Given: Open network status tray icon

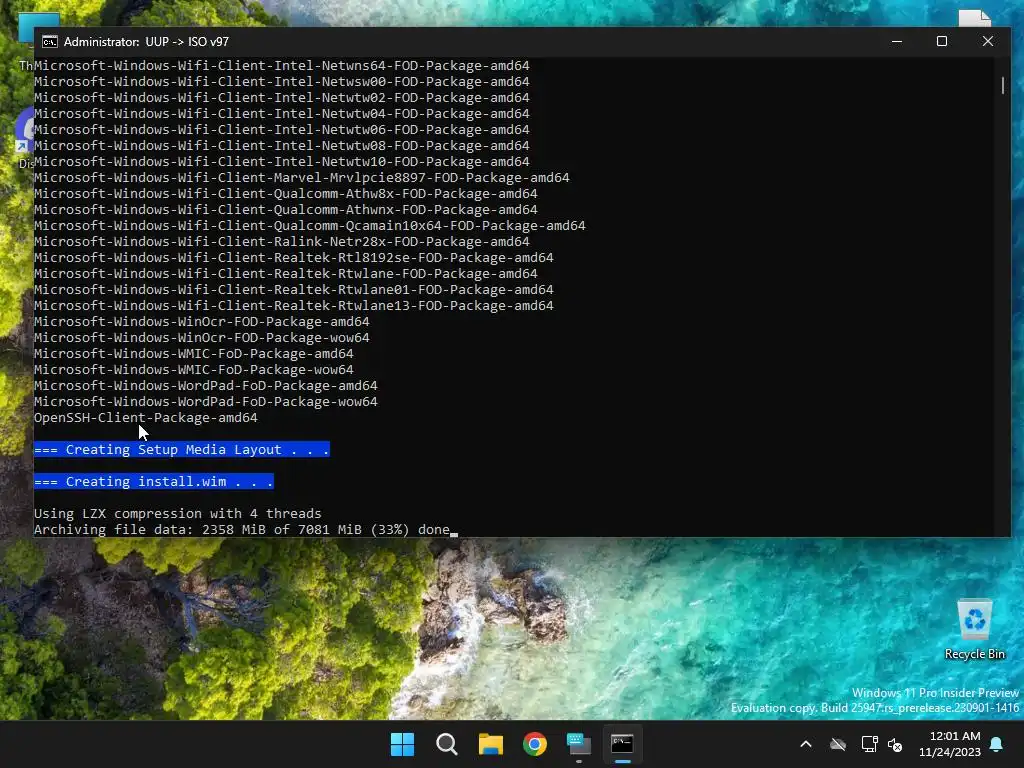Looking at the screenshot, I should (869, 744).
